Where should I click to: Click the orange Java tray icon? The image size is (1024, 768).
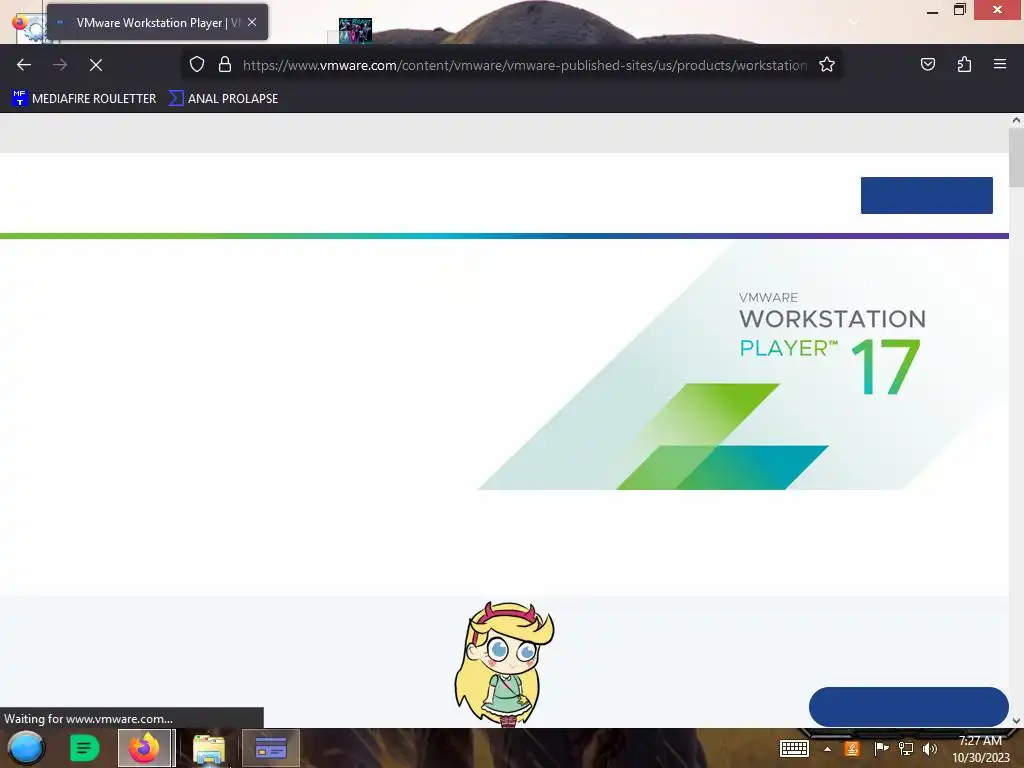[852, 749]
